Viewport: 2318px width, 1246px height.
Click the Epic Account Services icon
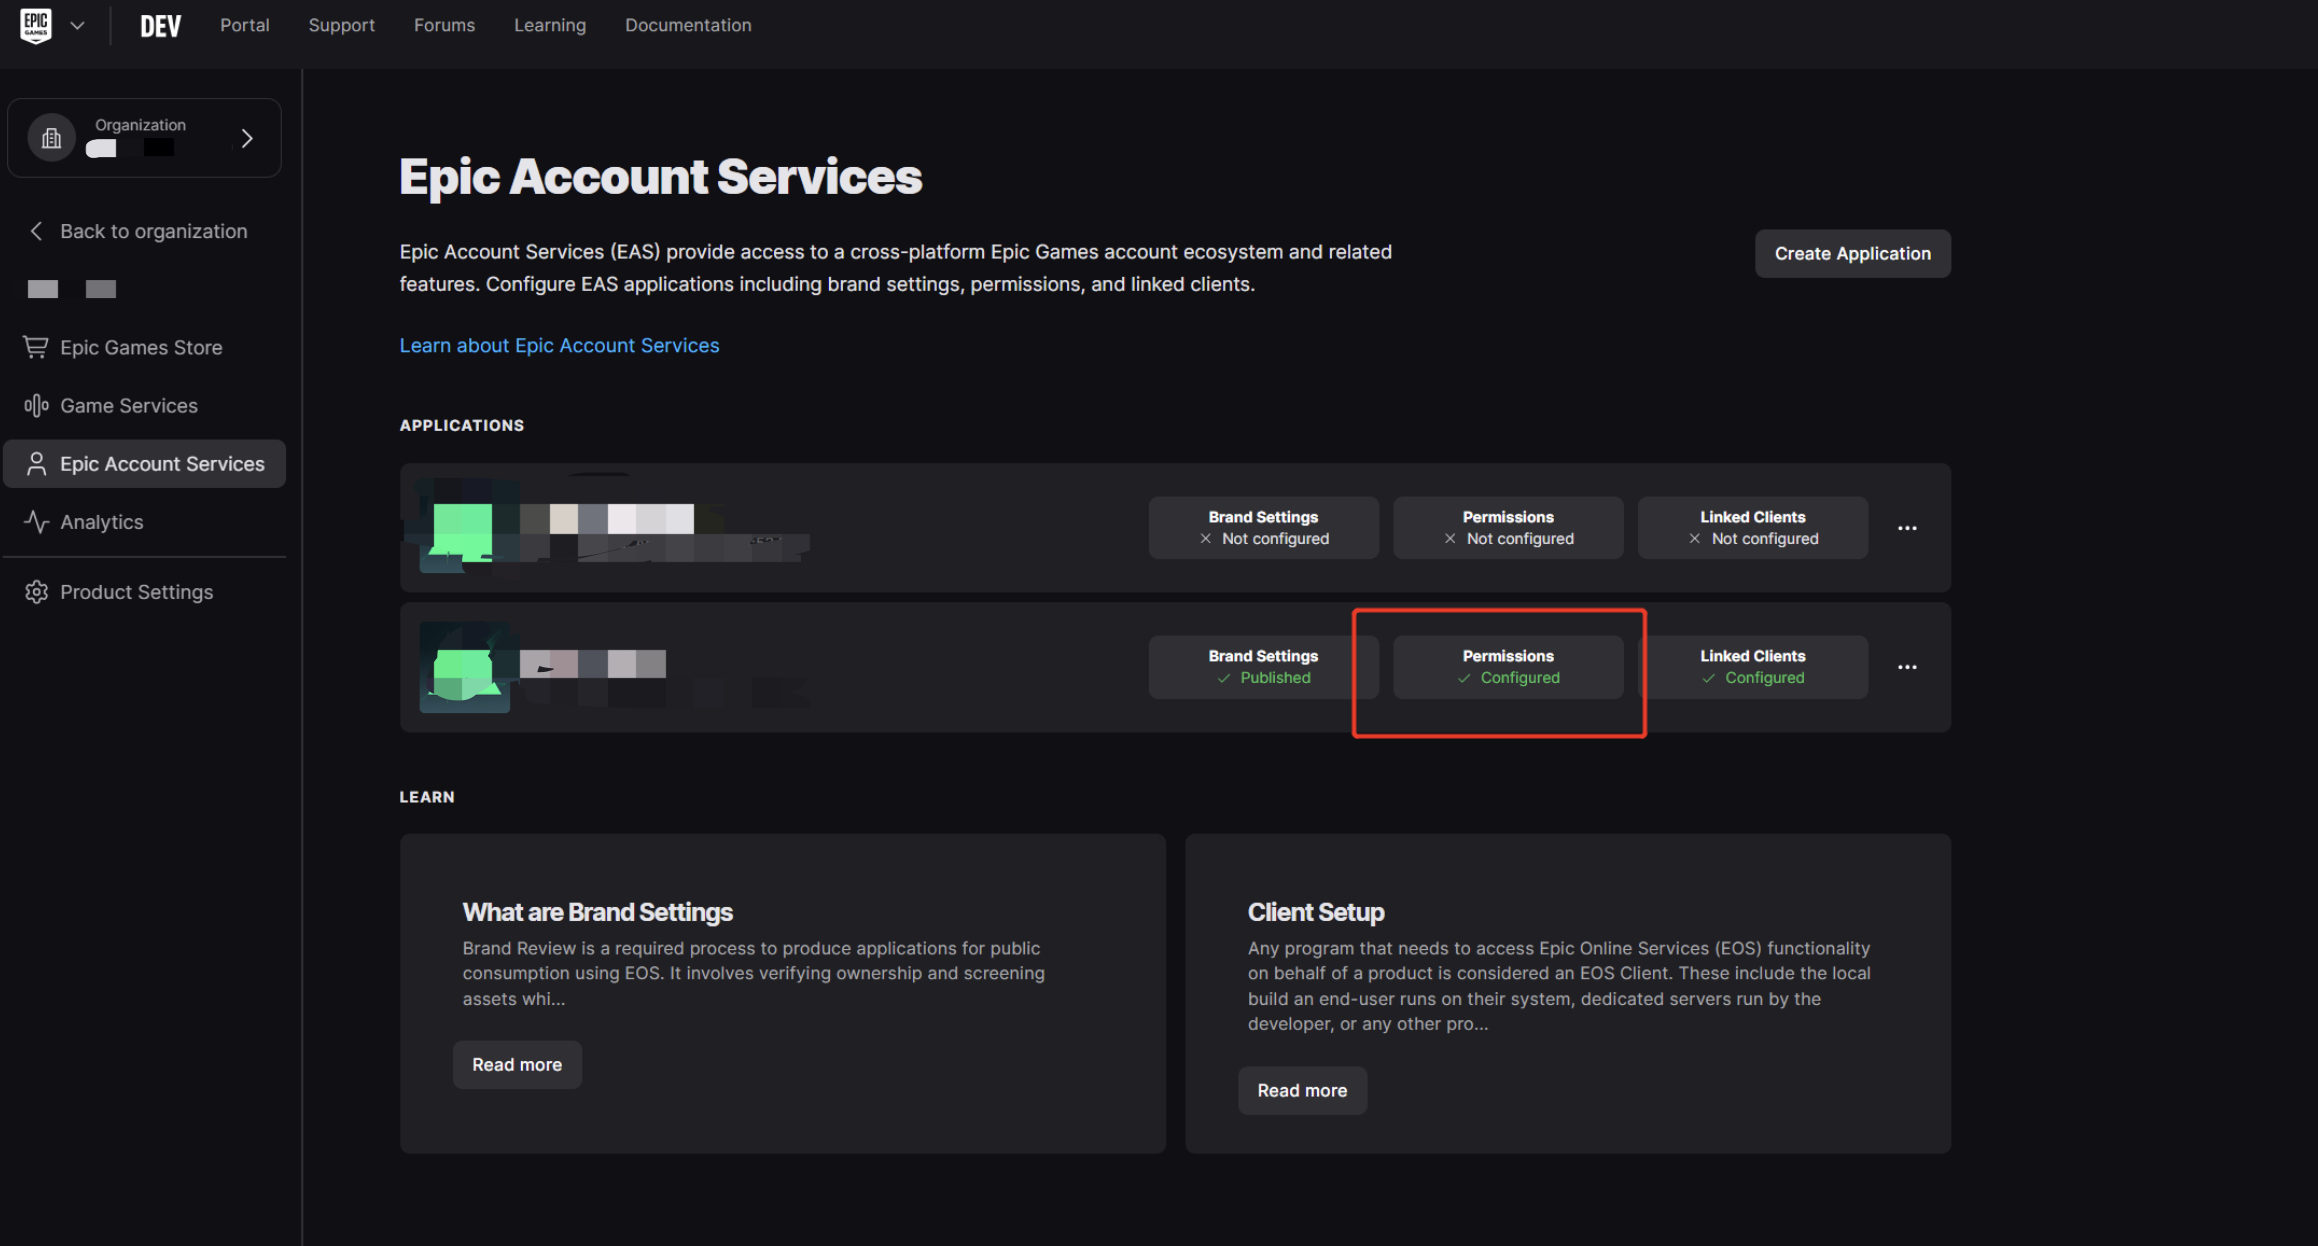tap(35, 463)
